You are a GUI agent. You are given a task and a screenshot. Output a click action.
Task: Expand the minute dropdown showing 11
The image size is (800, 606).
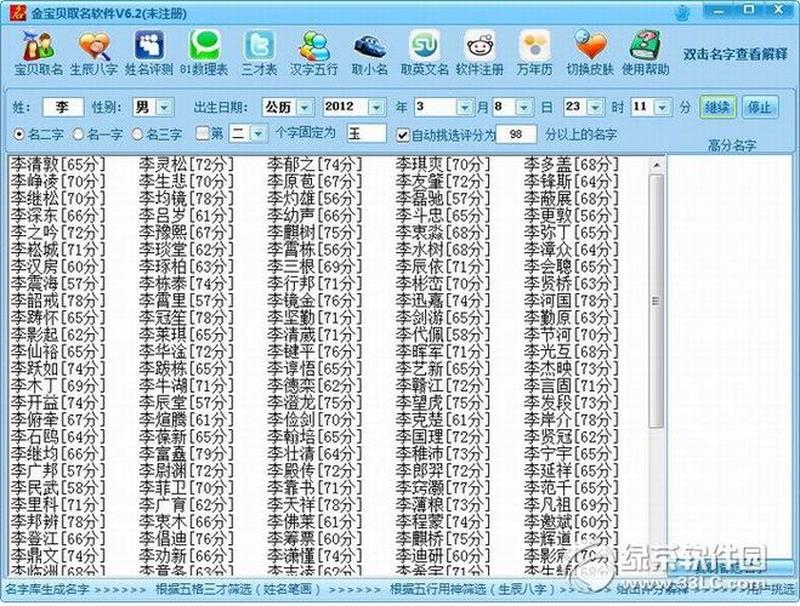click(662, 108)
